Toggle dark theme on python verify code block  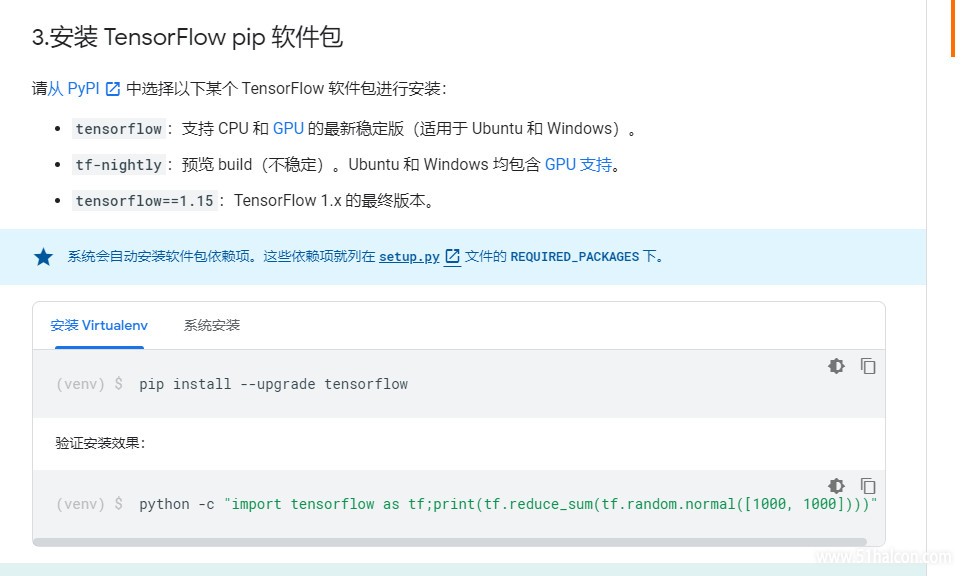point(836,486)
